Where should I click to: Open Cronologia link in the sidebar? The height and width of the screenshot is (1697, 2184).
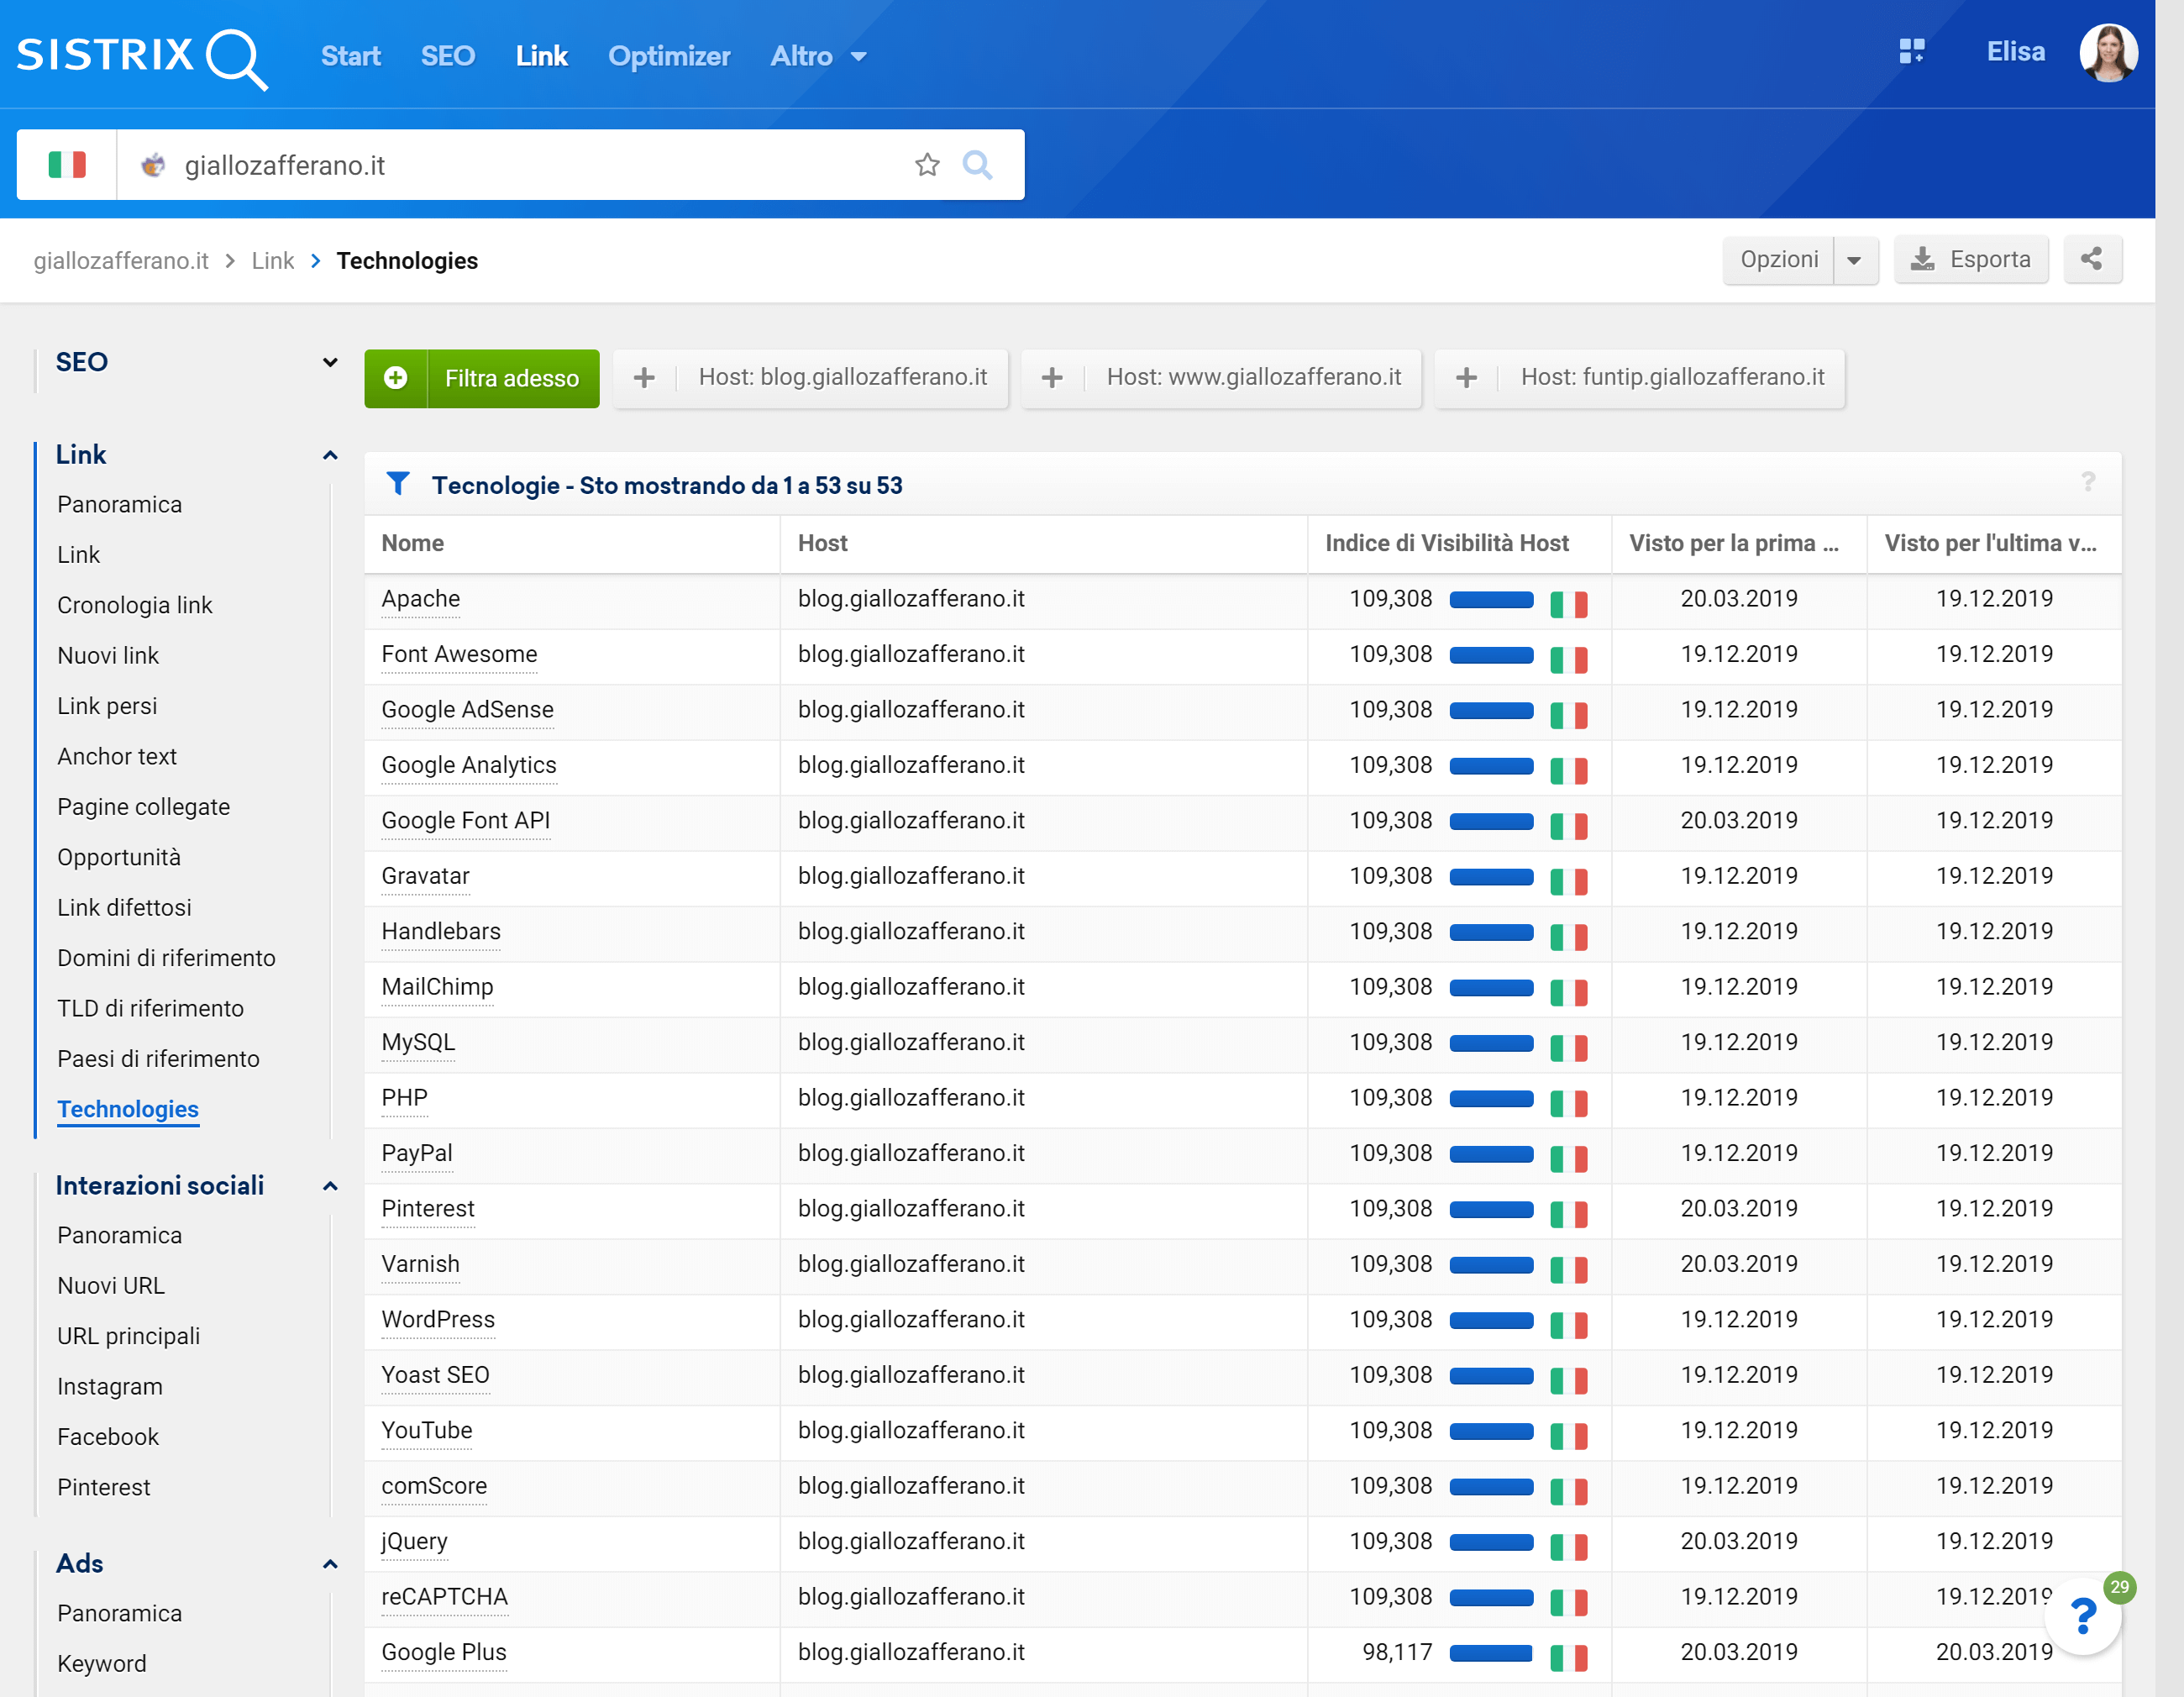click(134, 605)
